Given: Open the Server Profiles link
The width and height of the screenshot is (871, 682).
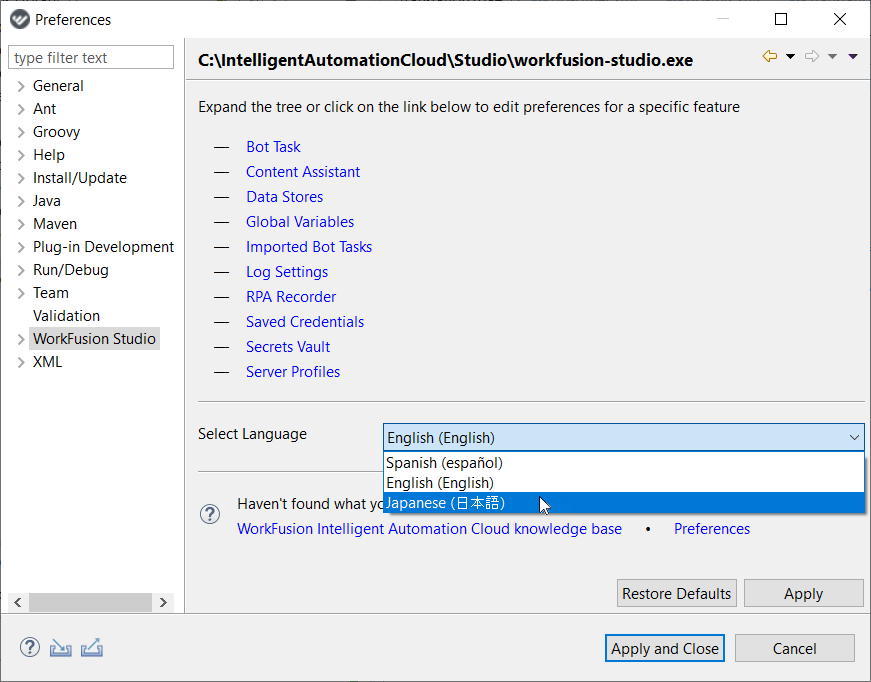Looking at the screenshot, I should pos(293,372).
